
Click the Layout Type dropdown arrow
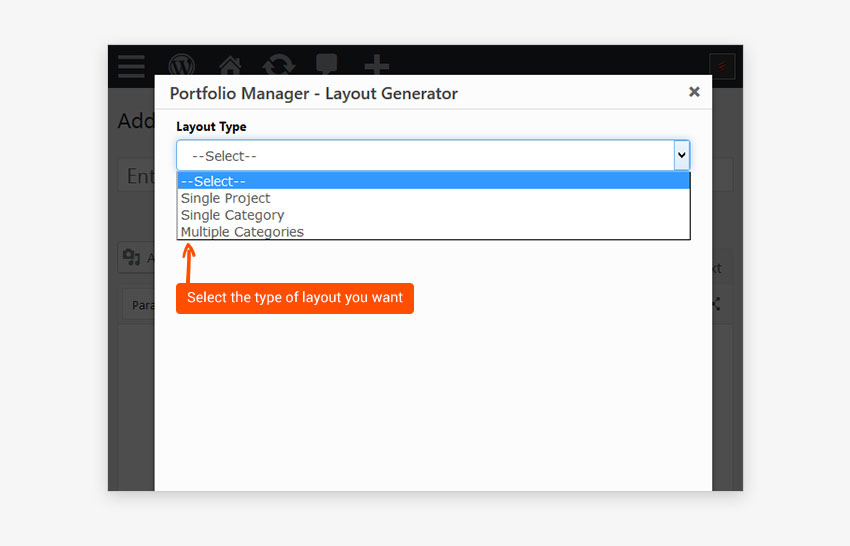tap(681, 155)
